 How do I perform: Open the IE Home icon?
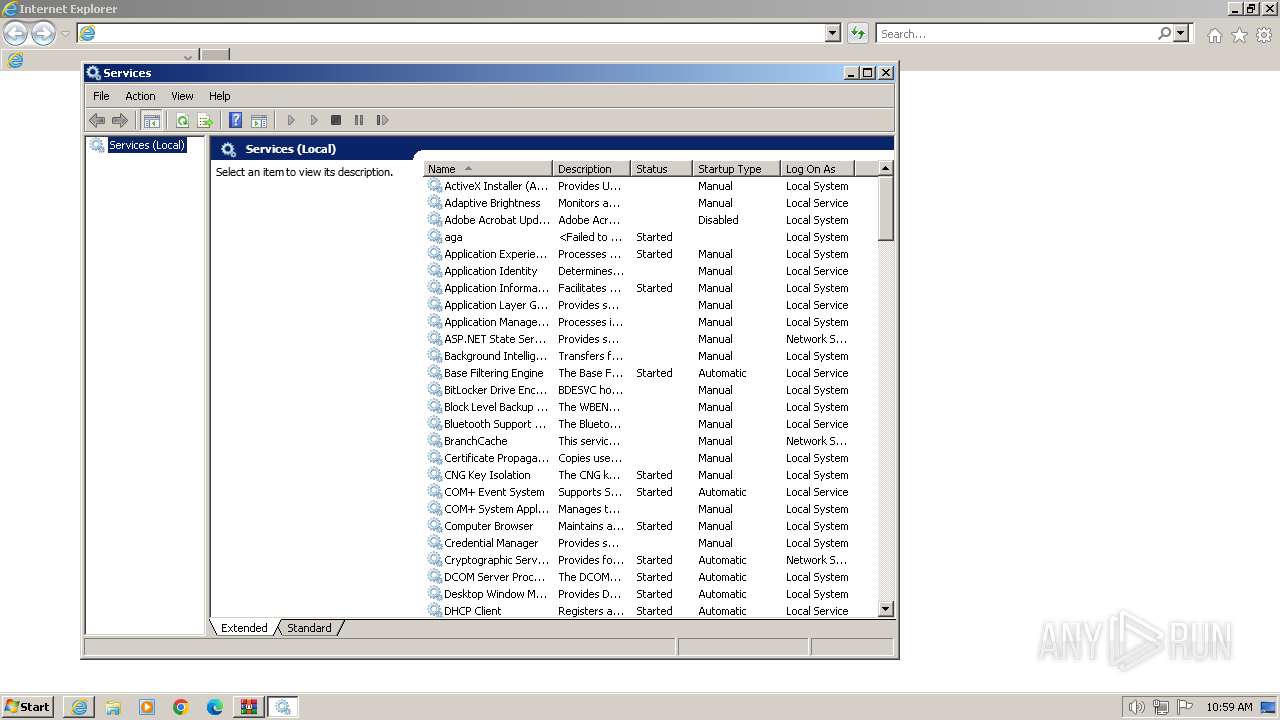tap(1214, 35)
